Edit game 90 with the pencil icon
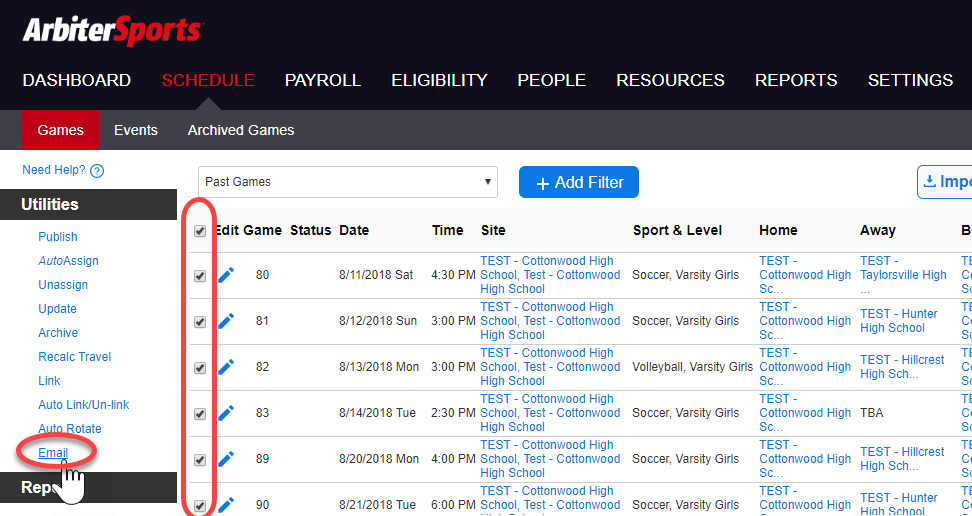The image size is (972, 516). (226, 504)
